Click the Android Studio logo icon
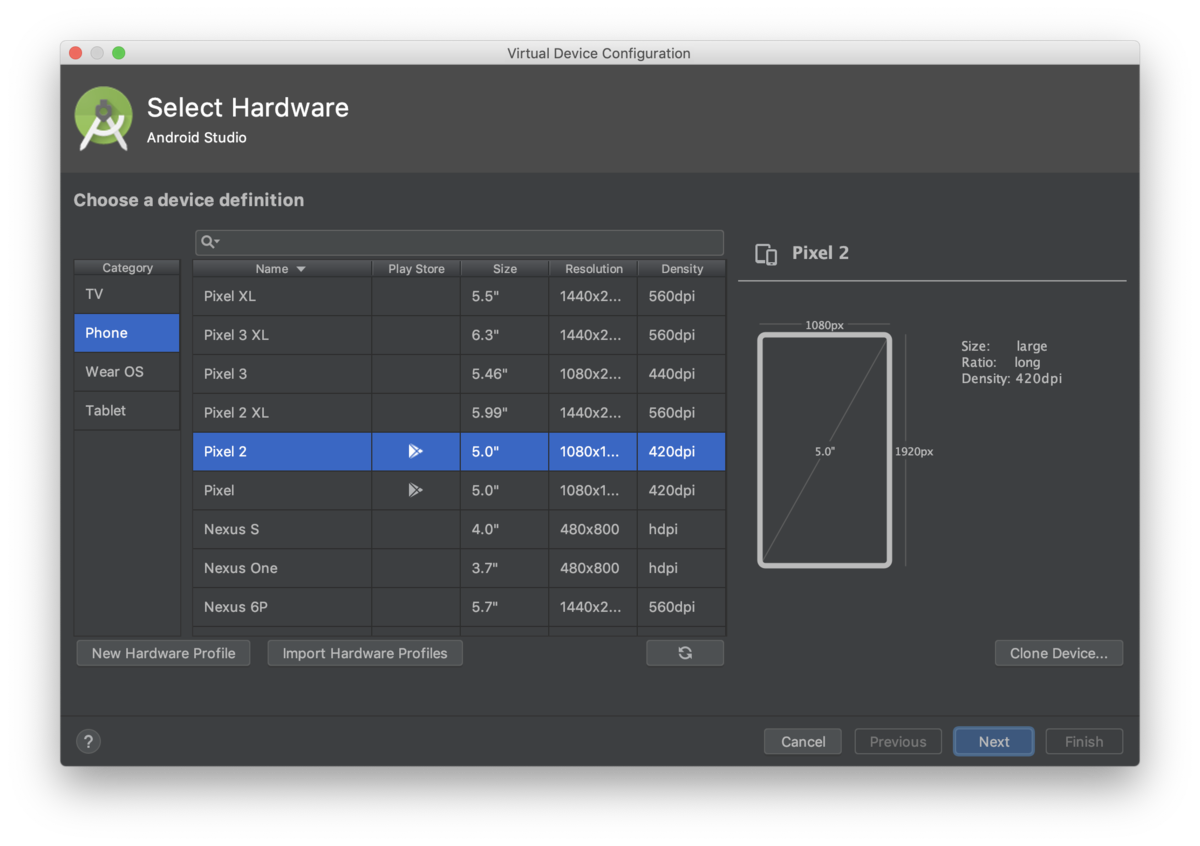 [103, 119]
